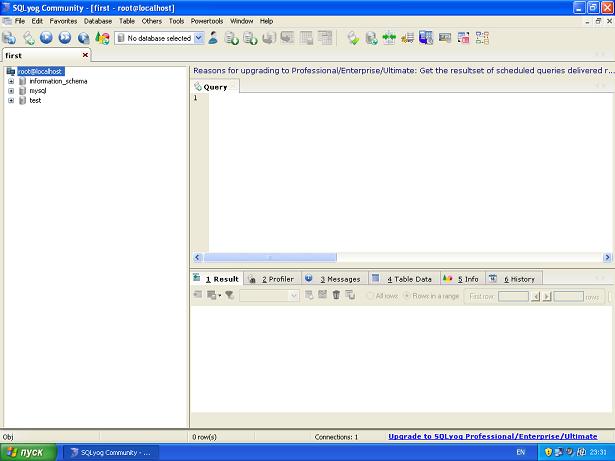
Task: Click the export resultset icon in result toolbar
Action: point(198,295)
